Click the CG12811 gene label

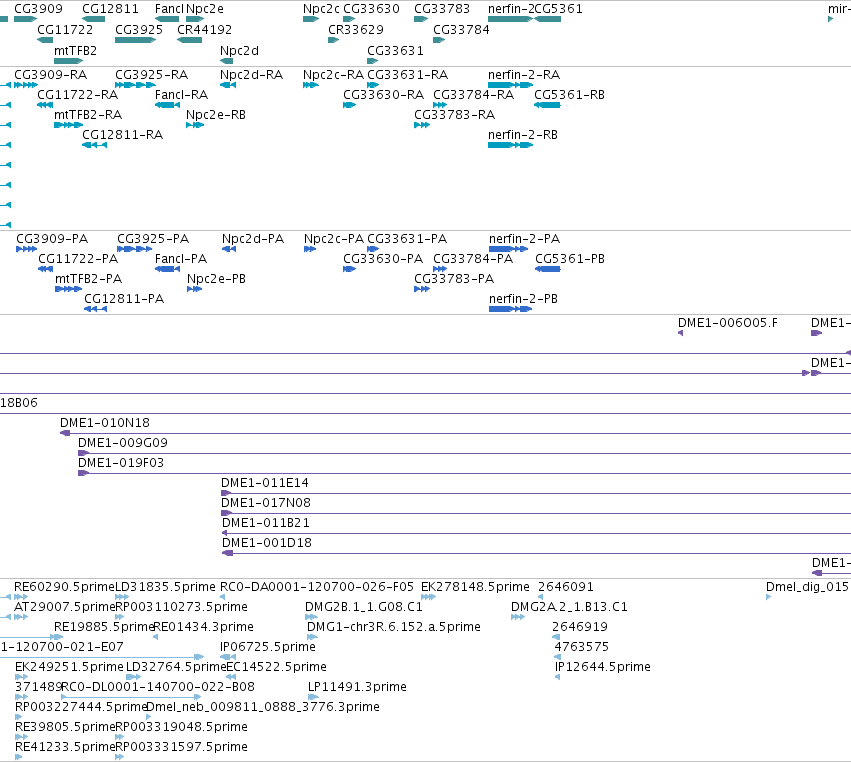[110, 9]
